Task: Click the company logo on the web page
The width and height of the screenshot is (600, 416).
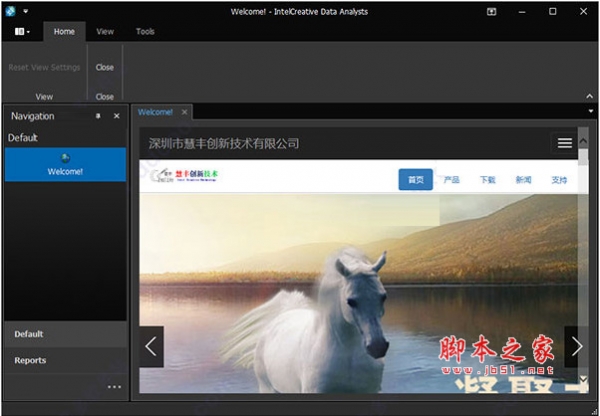Action: 184,176
